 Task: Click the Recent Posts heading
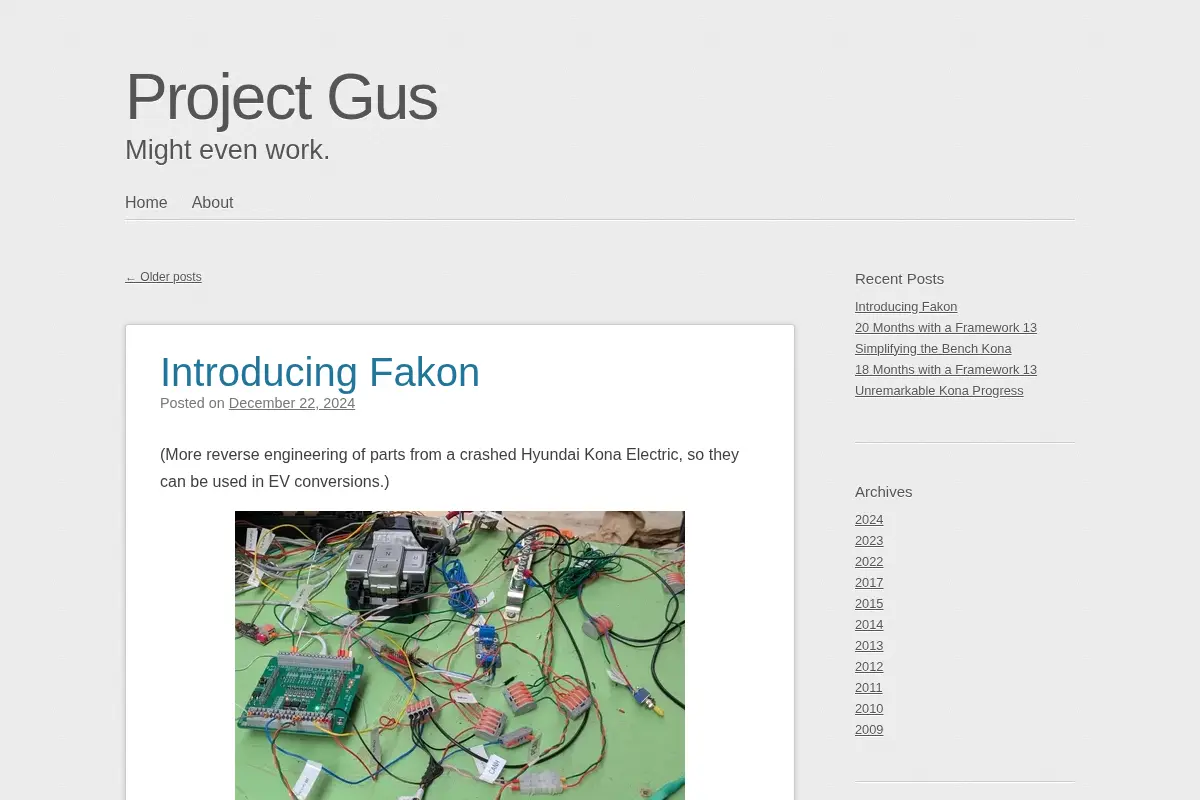(x=899, y=278)
